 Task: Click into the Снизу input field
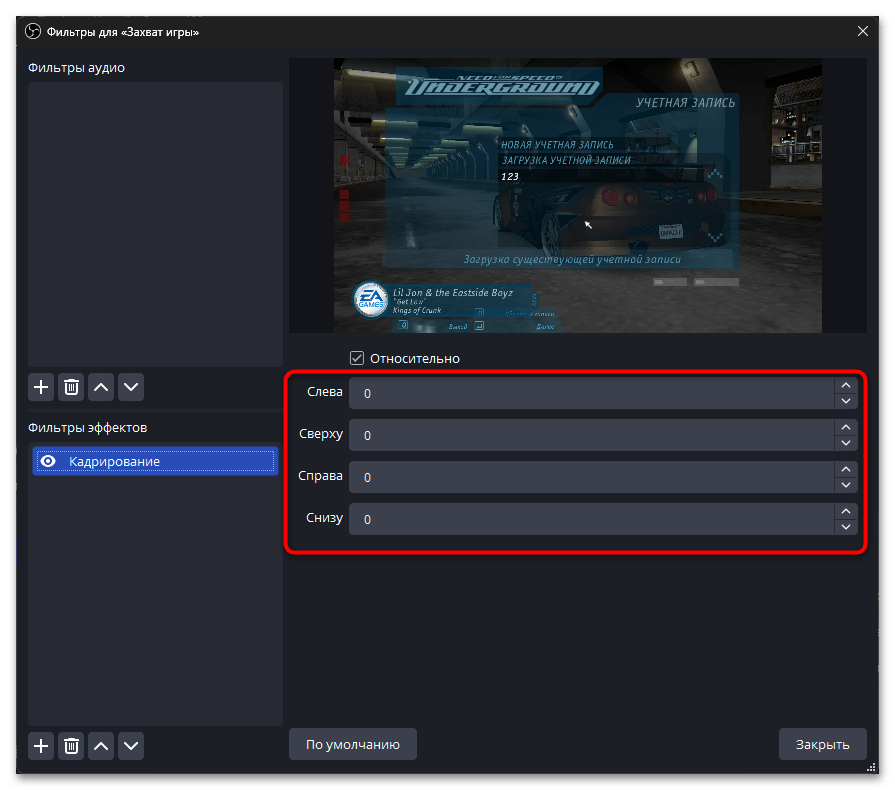591,519
